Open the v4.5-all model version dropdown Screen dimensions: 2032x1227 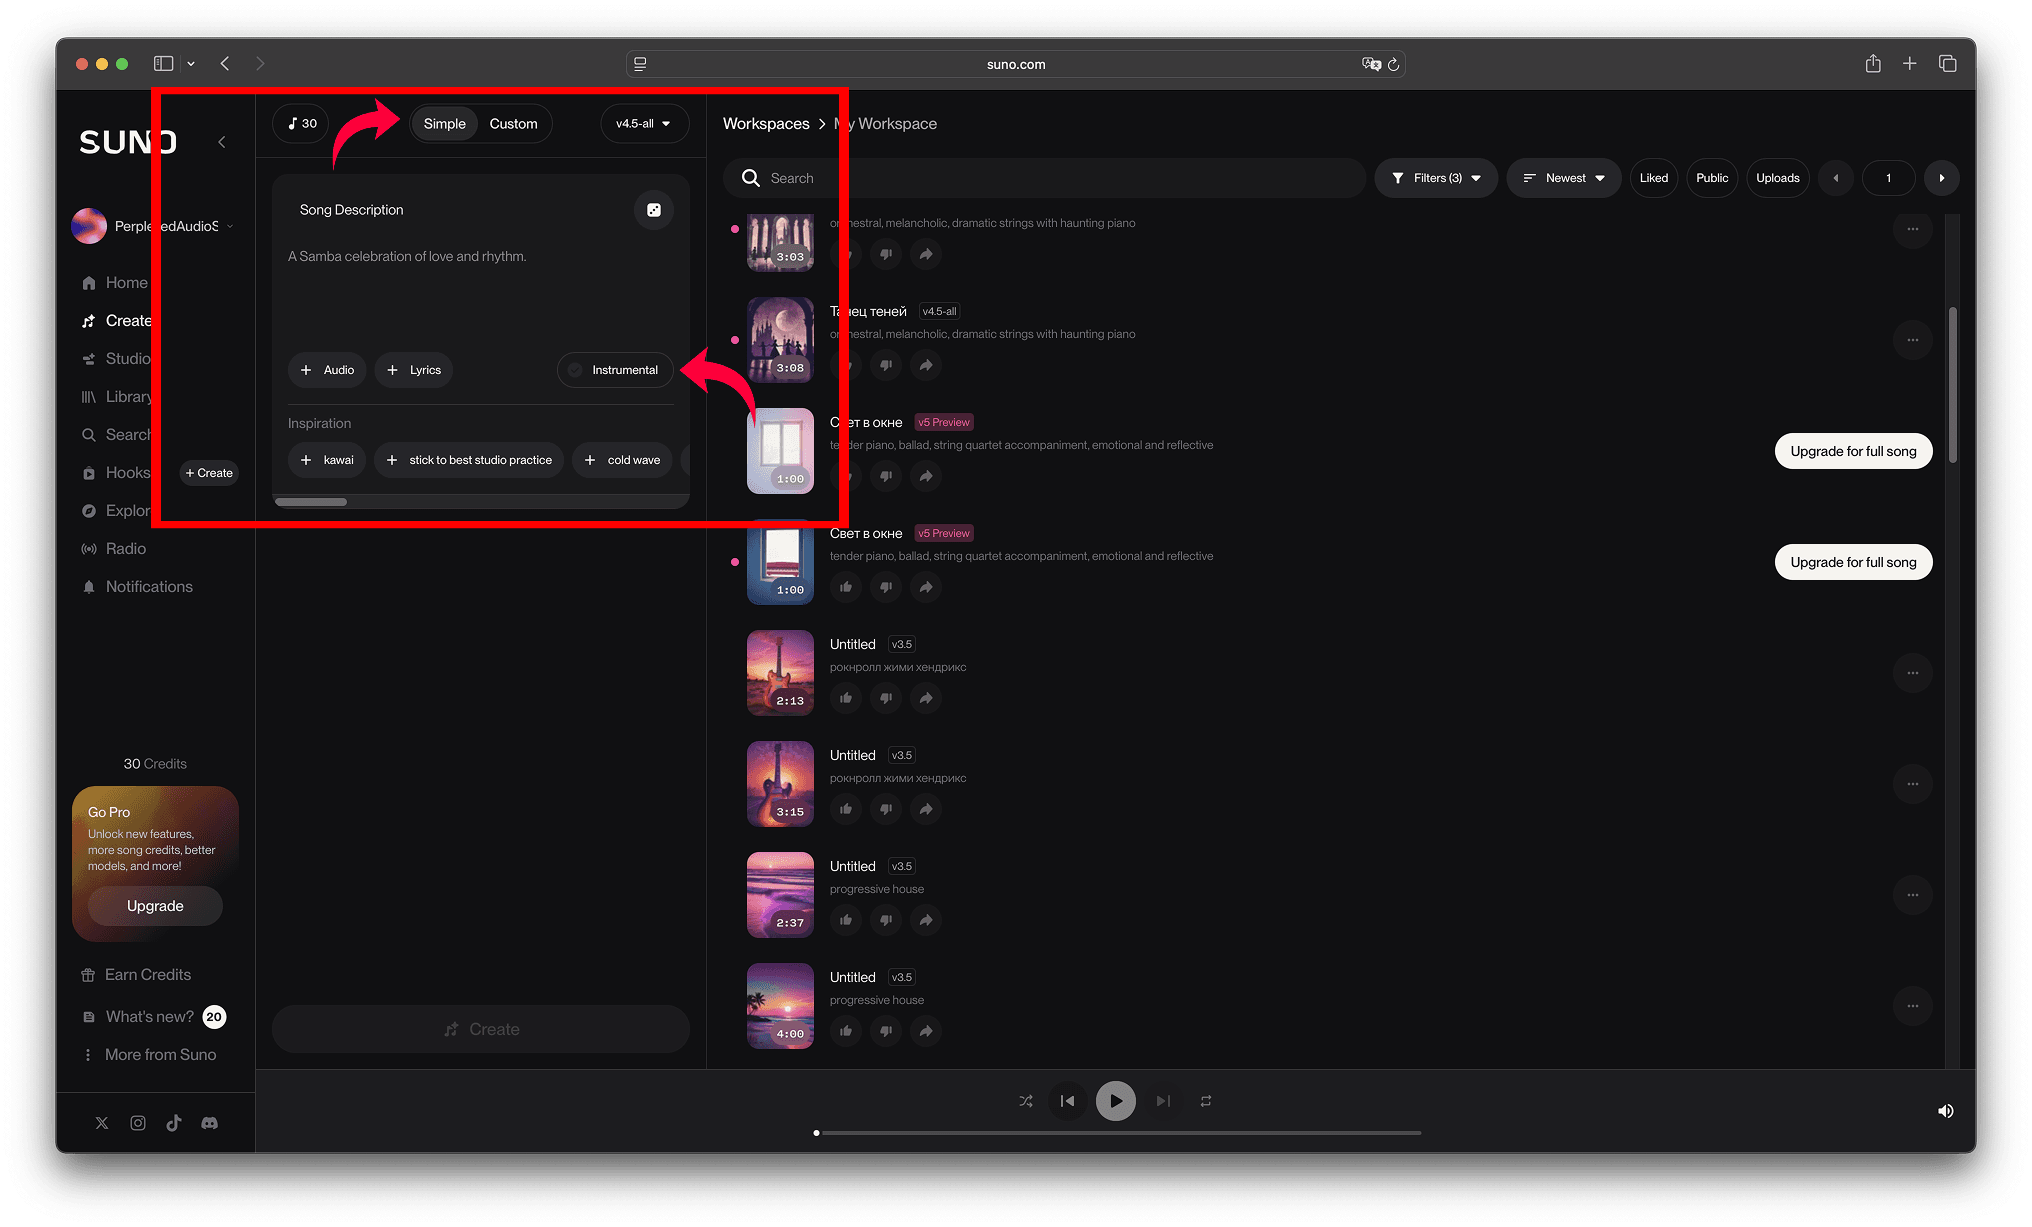(x=644, y=124)
